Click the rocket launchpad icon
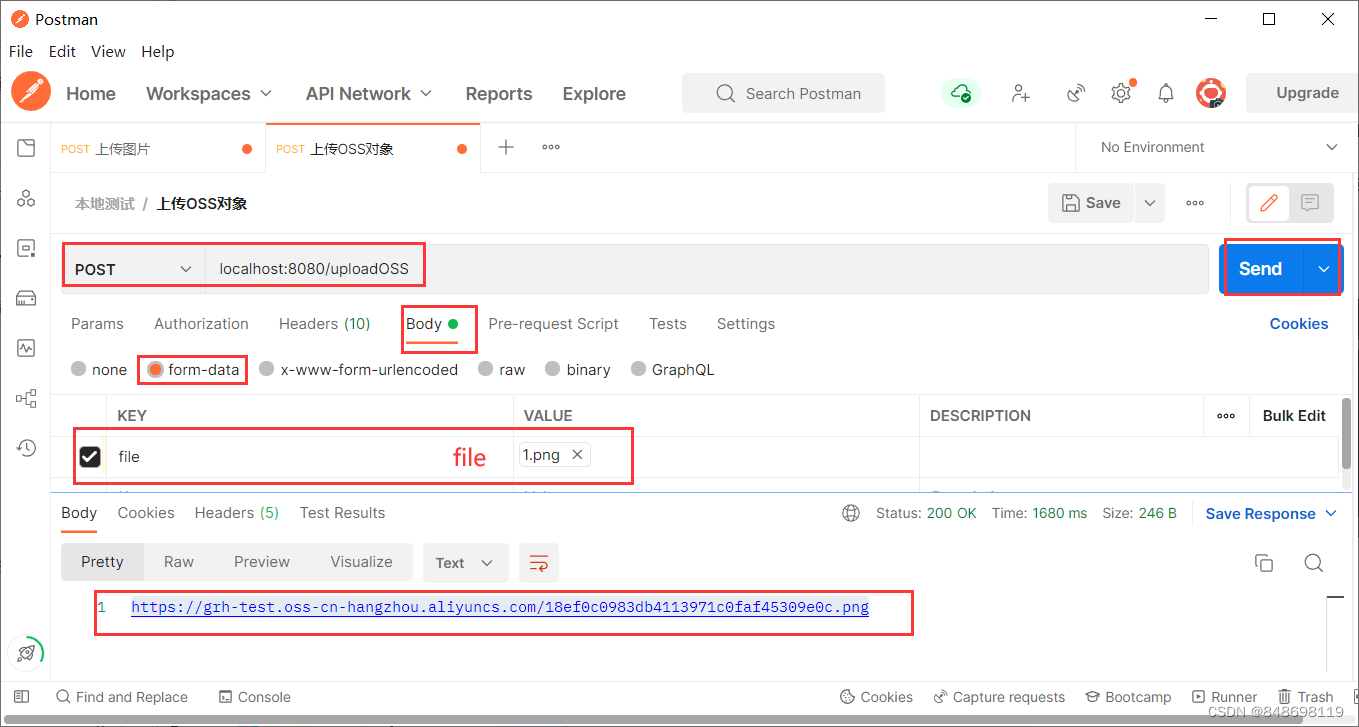1359x727 pixels. (x=26, y=653)
